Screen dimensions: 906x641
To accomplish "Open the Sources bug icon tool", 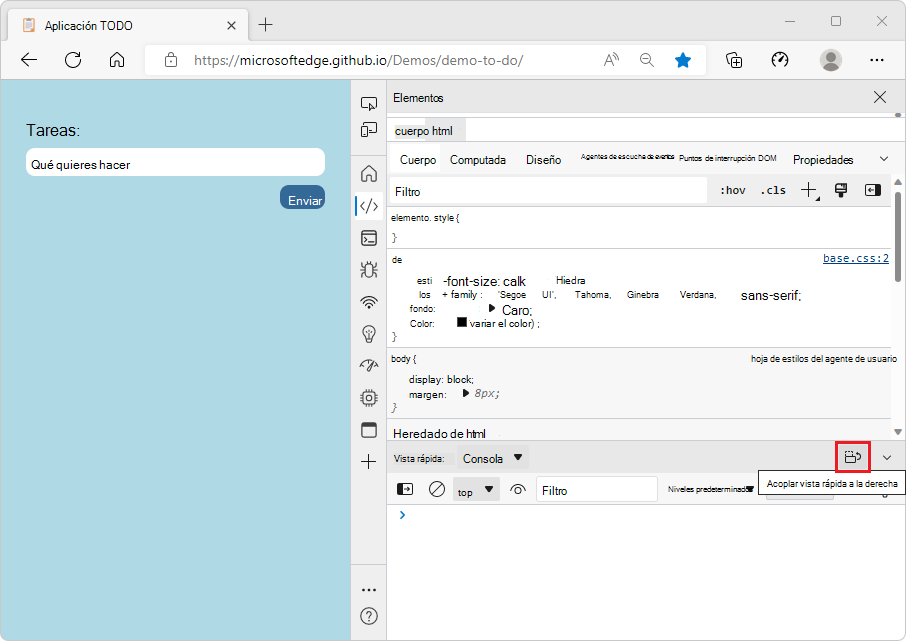I will pos(369,270).
